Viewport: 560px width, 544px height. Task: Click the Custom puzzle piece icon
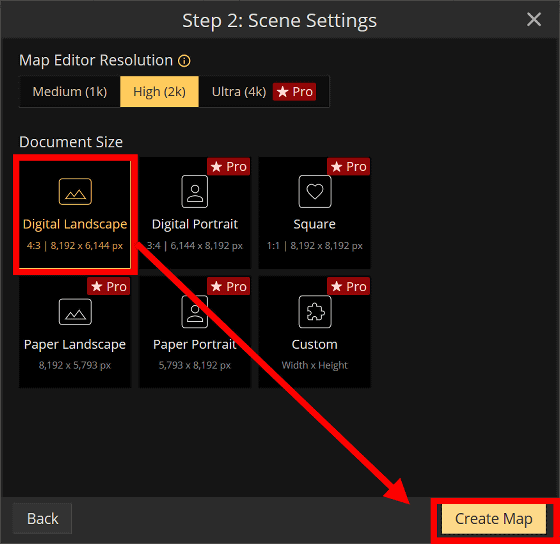315,311
